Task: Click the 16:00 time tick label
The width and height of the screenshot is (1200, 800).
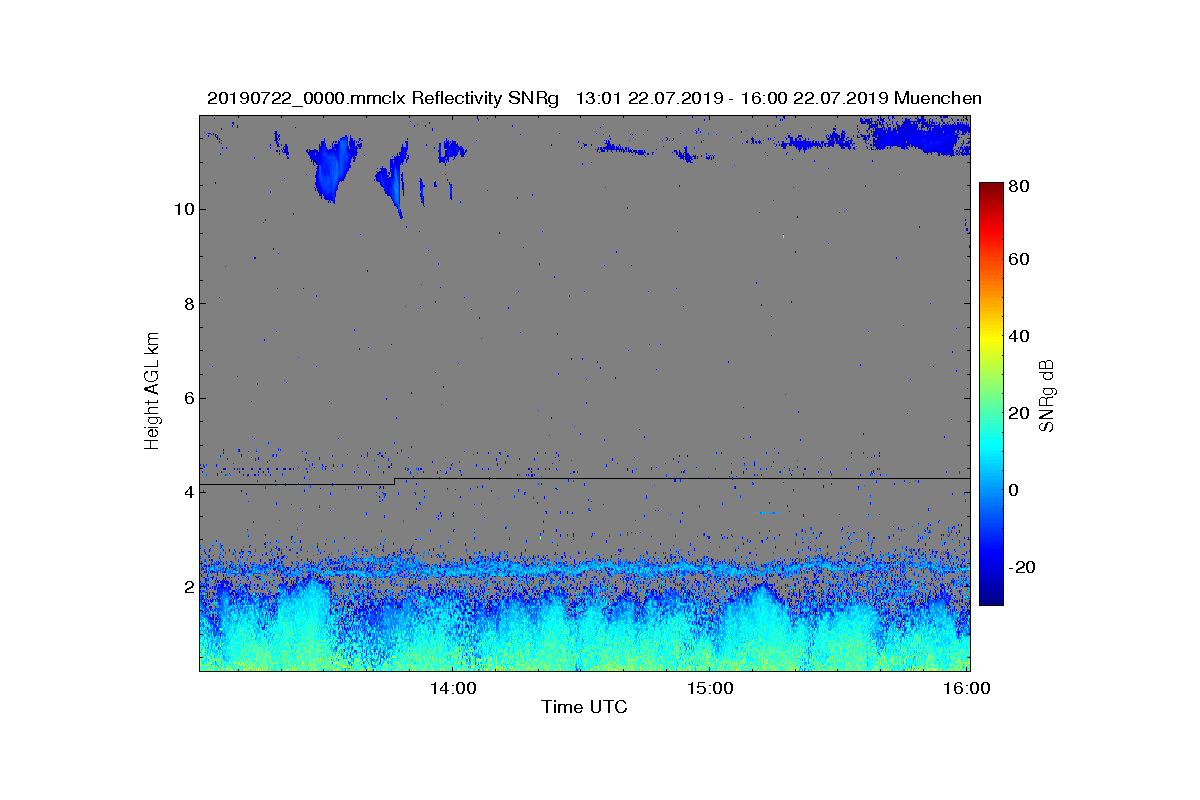Action: 967,688
